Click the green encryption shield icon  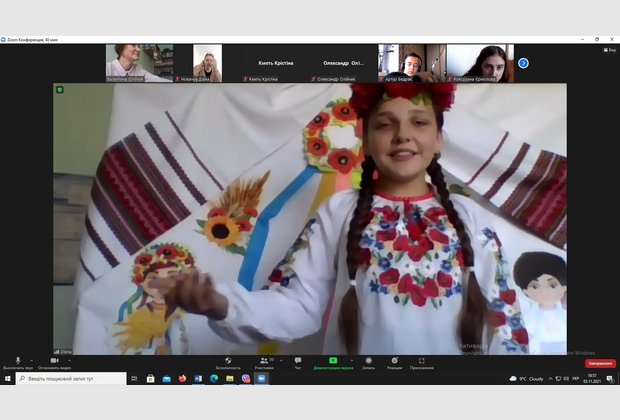click(60, 90)
